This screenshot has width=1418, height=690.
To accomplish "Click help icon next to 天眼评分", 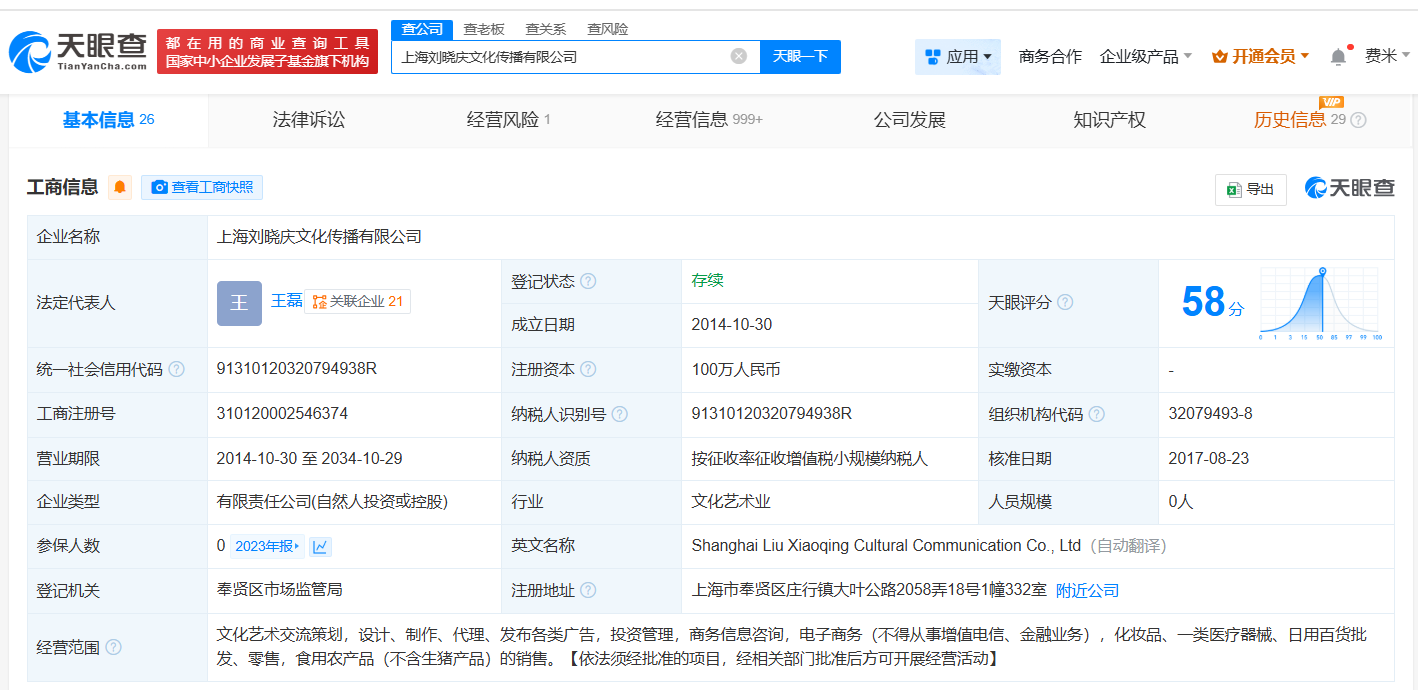I will [x=1065, y=302].
